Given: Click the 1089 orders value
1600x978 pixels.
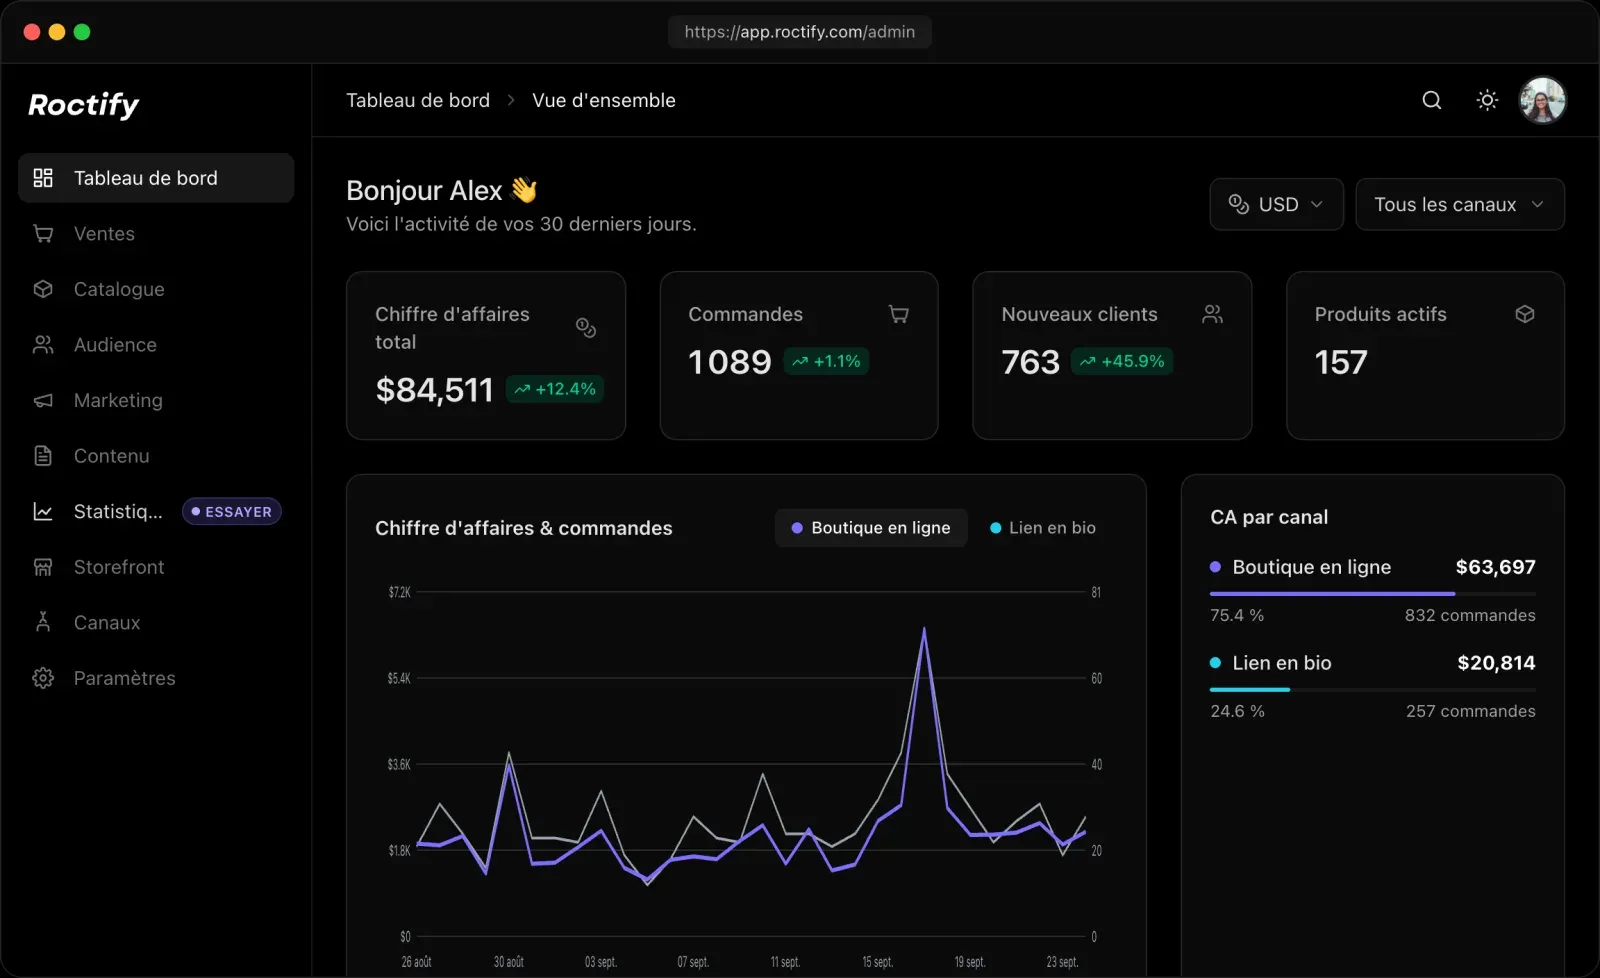Looking at the screenshot, I should pos(730,361).
